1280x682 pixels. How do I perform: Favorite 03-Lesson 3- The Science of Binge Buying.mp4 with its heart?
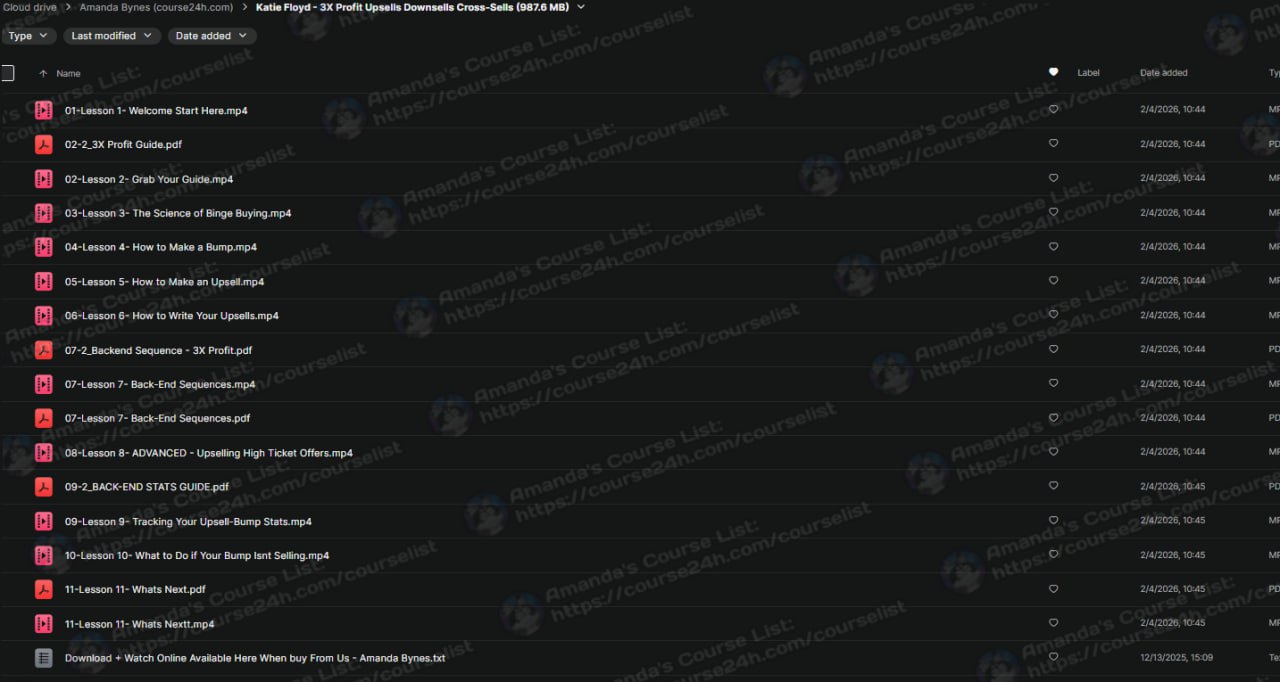click(x=1053, y=212)
